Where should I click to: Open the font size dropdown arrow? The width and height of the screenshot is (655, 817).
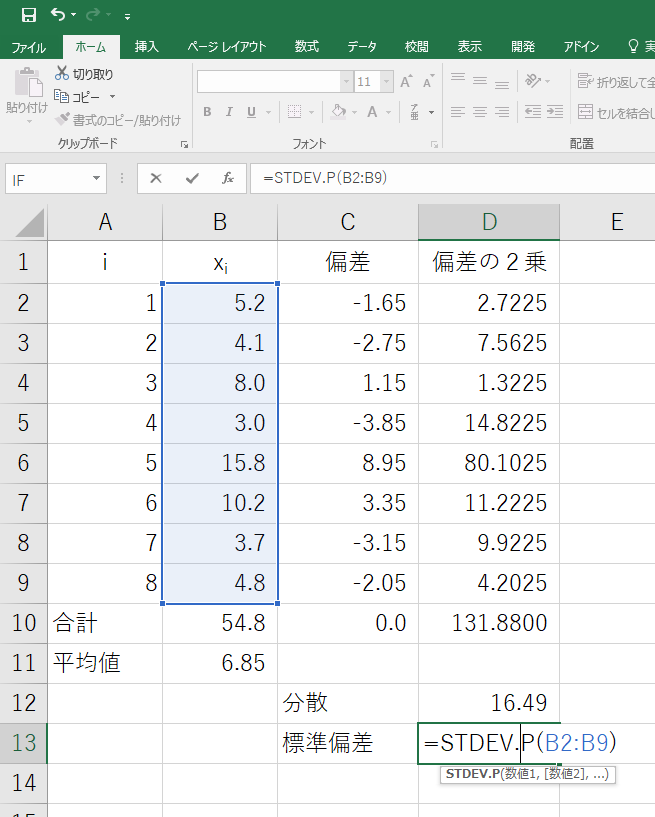387,82
